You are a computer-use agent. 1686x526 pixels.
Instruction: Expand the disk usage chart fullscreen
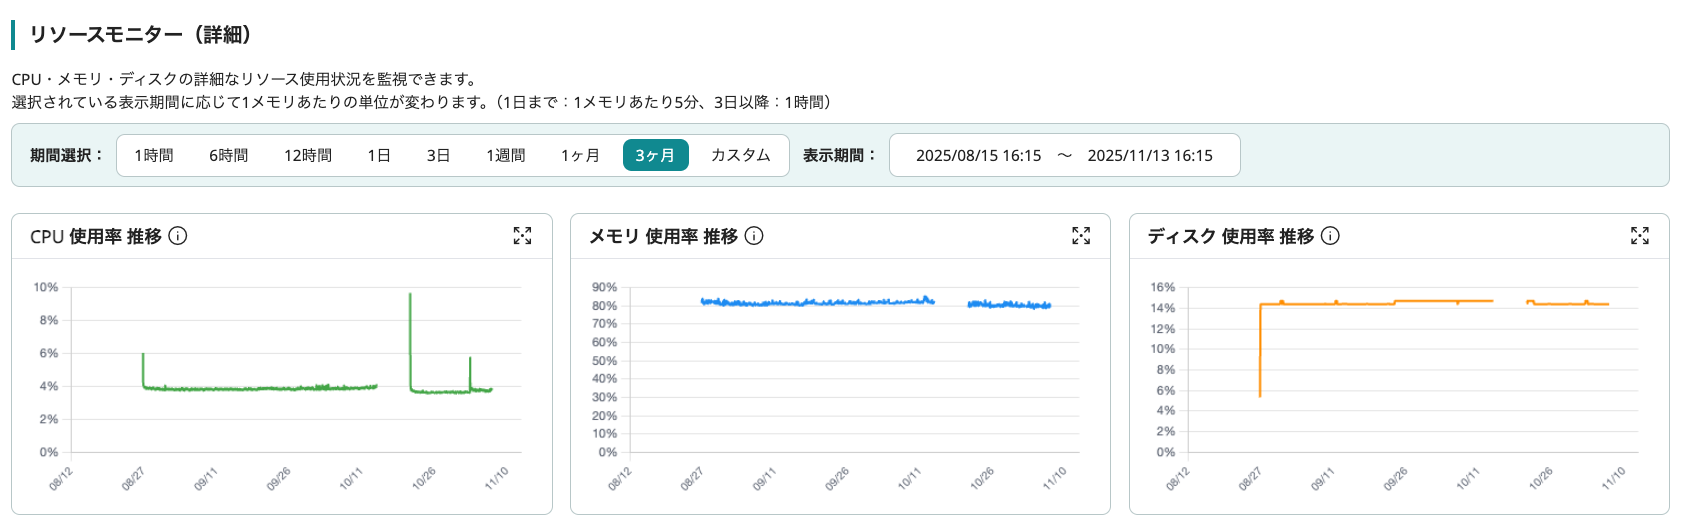point(1640,236)
